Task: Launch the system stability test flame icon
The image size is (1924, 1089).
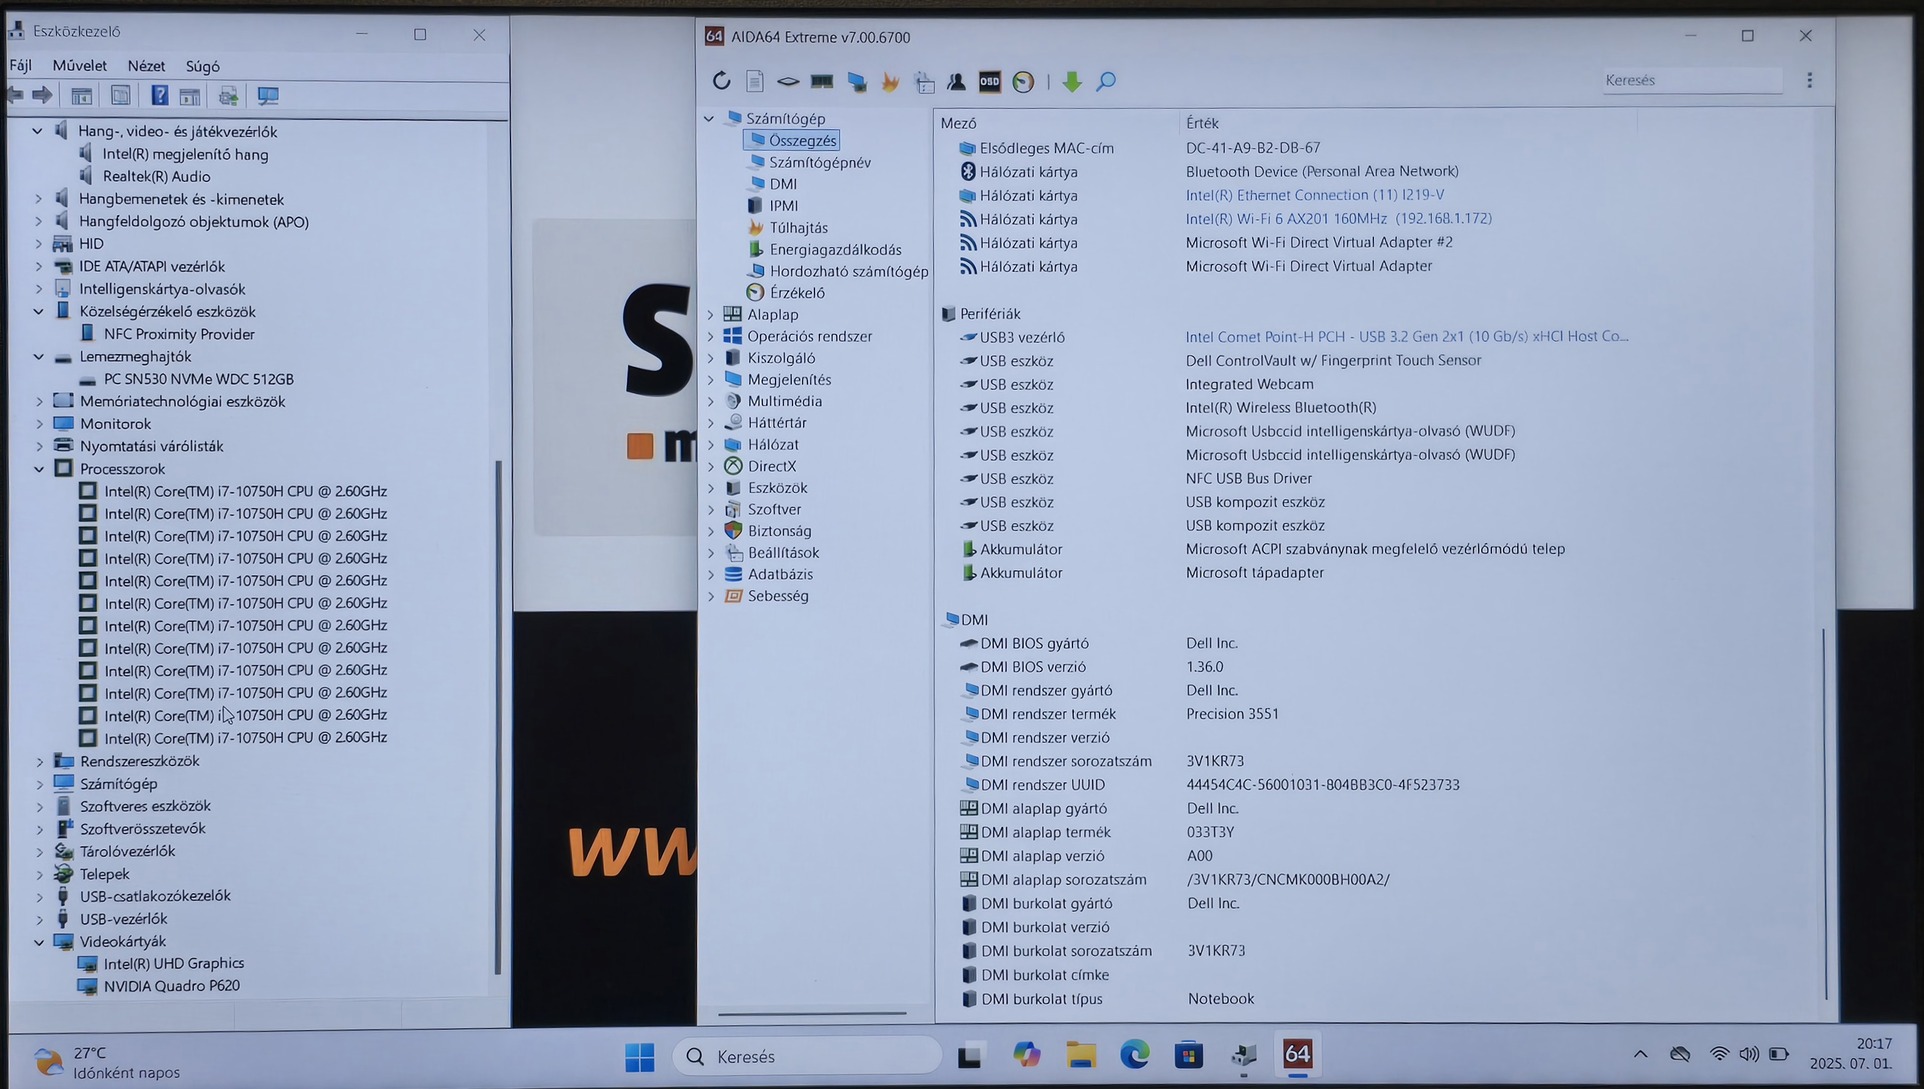Action: (890, 81)
